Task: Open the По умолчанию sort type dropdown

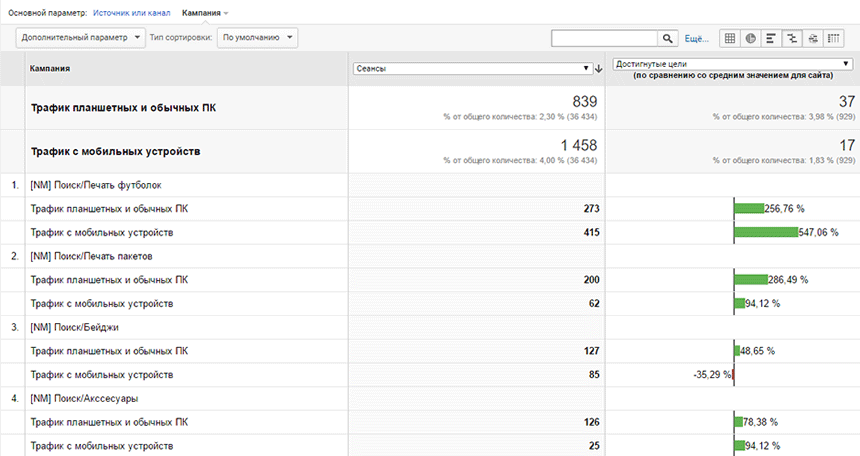Action: pyautogui.click(x=257, y=38)
